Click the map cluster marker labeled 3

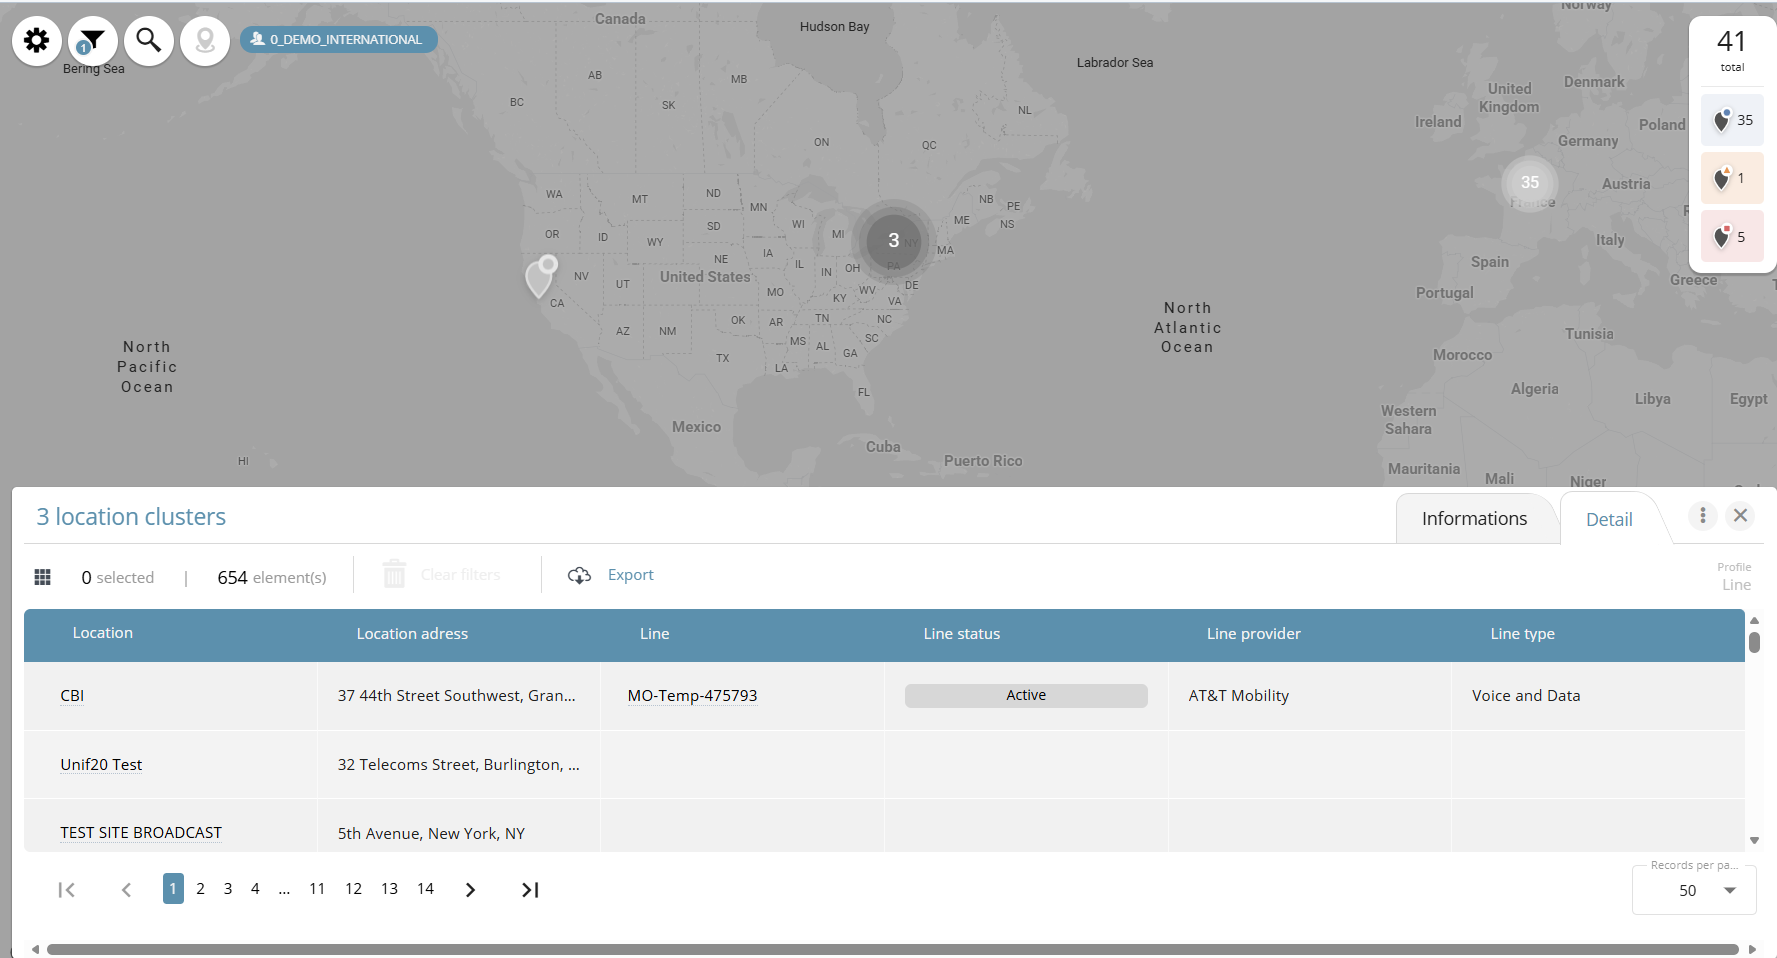pos(893,240)
